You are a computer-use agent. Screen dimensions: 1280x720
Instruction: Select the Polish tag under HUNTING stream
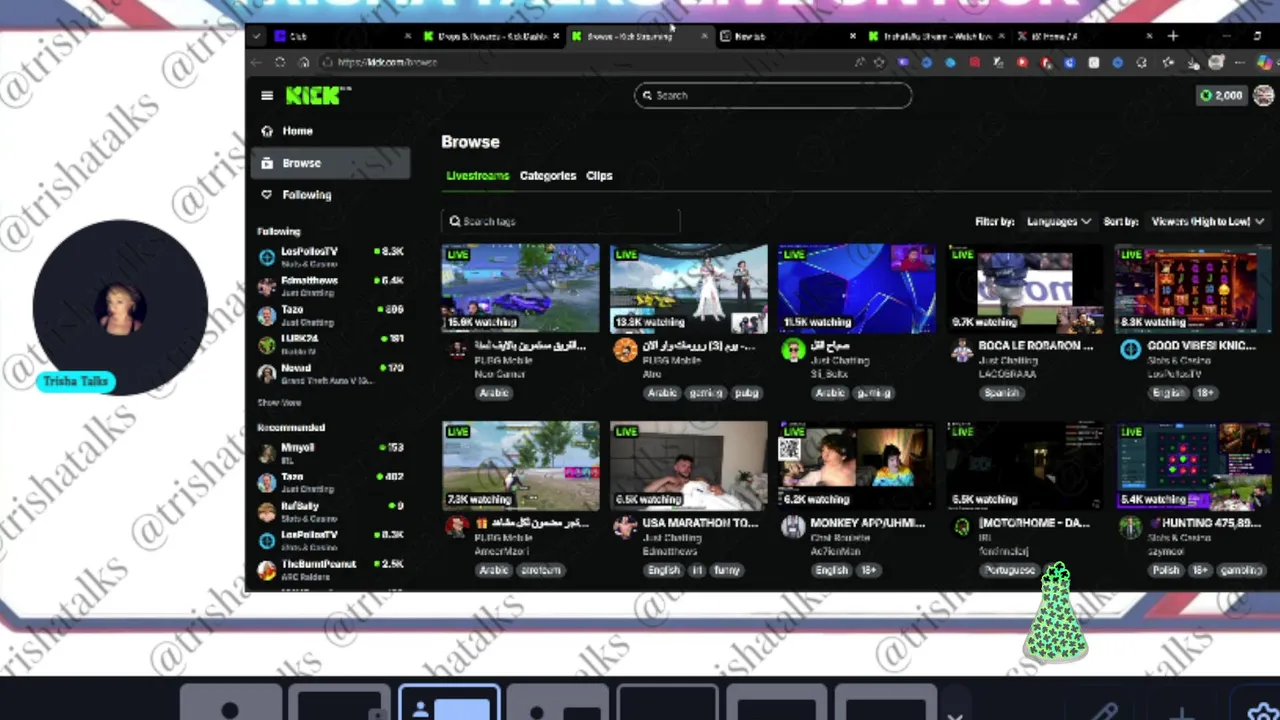[1166, 570]
